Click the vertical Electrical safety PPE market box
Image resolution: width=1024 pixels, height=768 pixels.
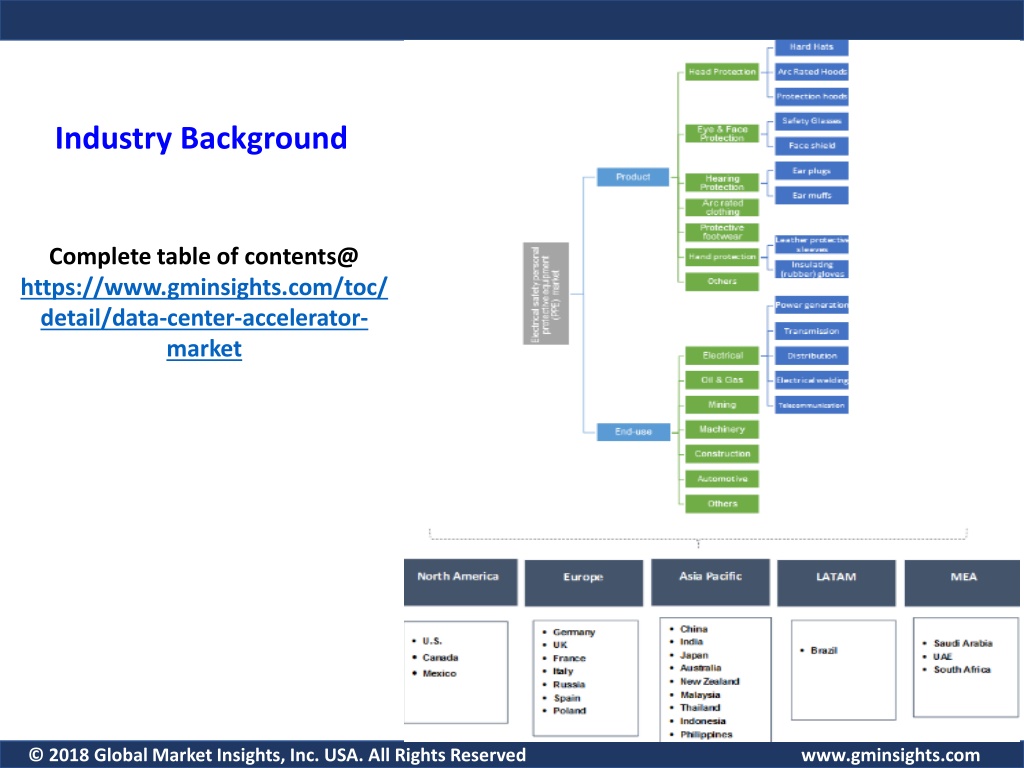546,294
